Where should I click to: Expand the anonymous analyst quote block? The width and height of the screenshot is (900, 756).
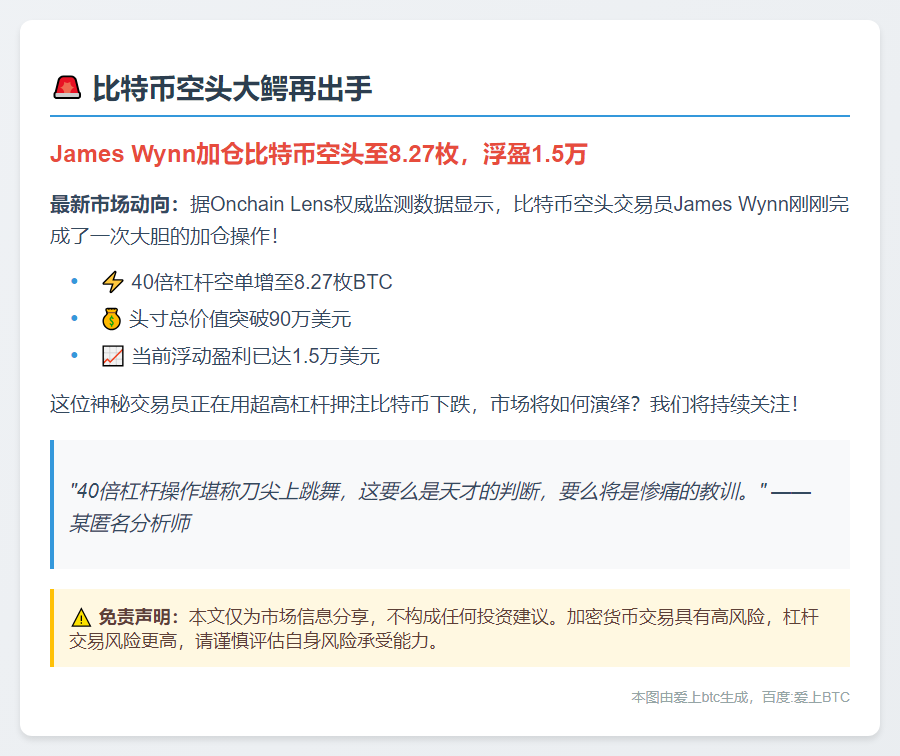point(450,502)
